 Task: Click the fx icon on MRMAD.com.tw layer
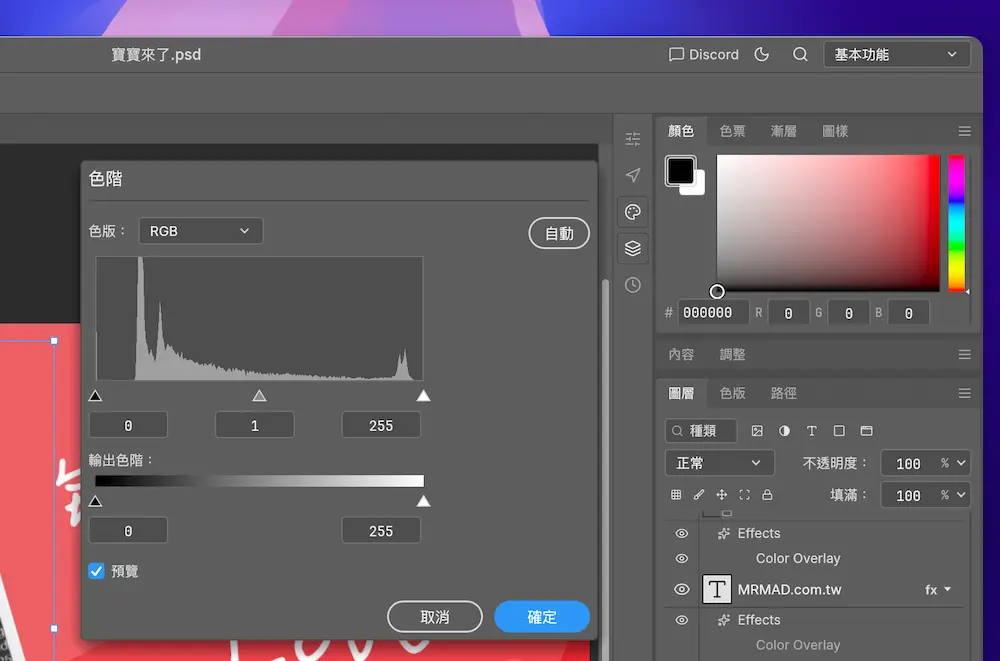point(931,590)
